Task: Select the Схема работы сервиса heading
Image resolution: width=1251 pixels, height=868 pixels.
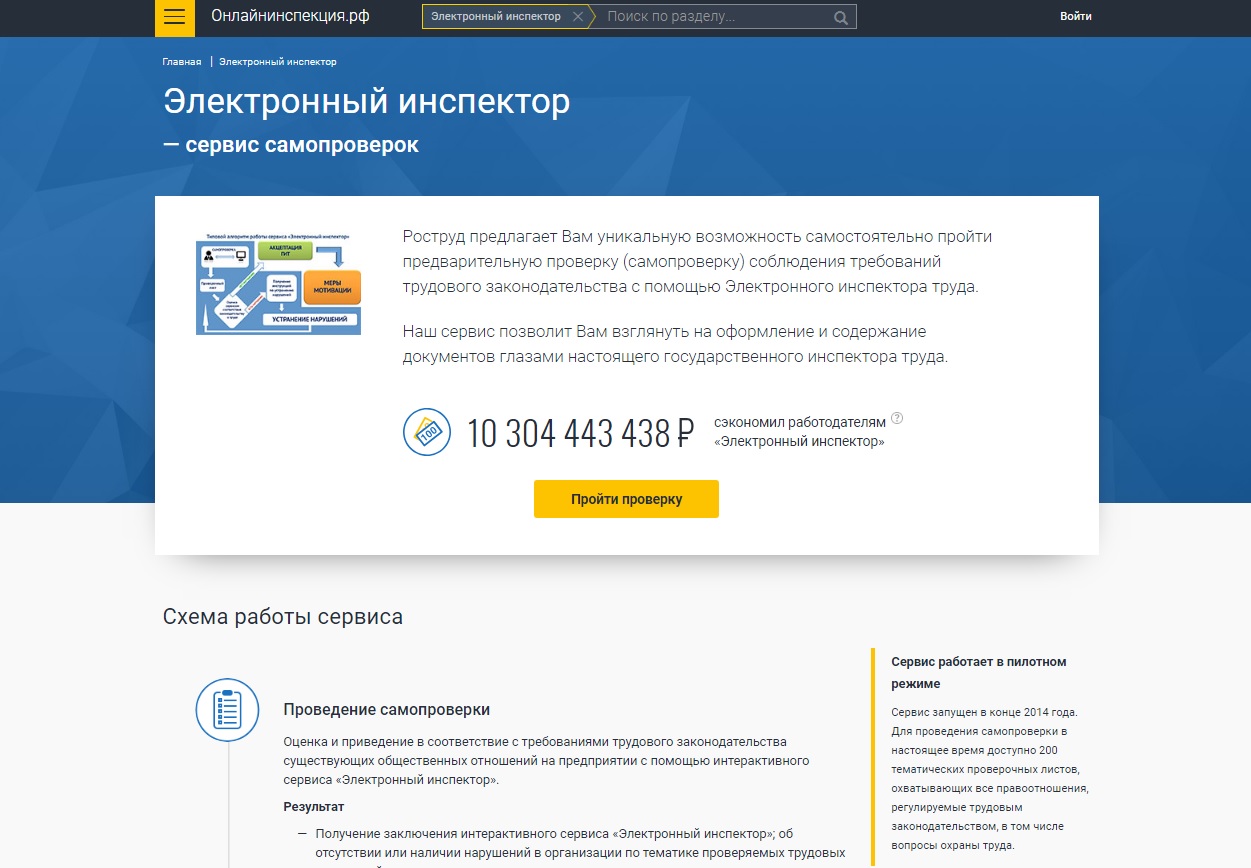Action: pyautogui.click(x=283, y=617)
